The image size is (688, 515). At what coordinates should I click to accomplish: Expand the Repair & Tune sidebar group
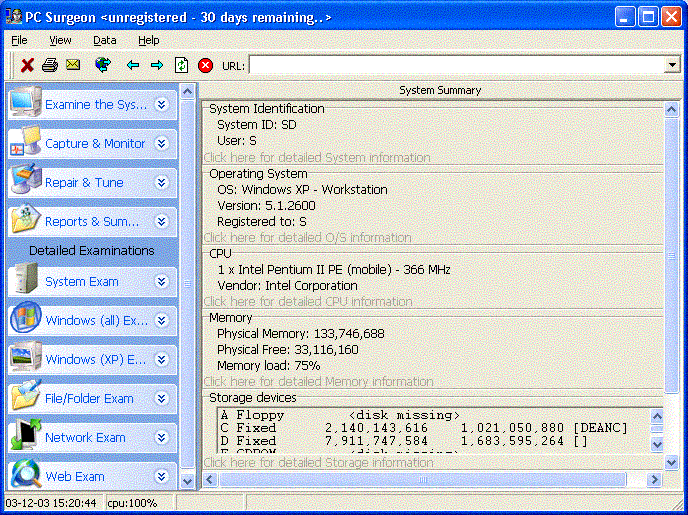tap(161, 183)
